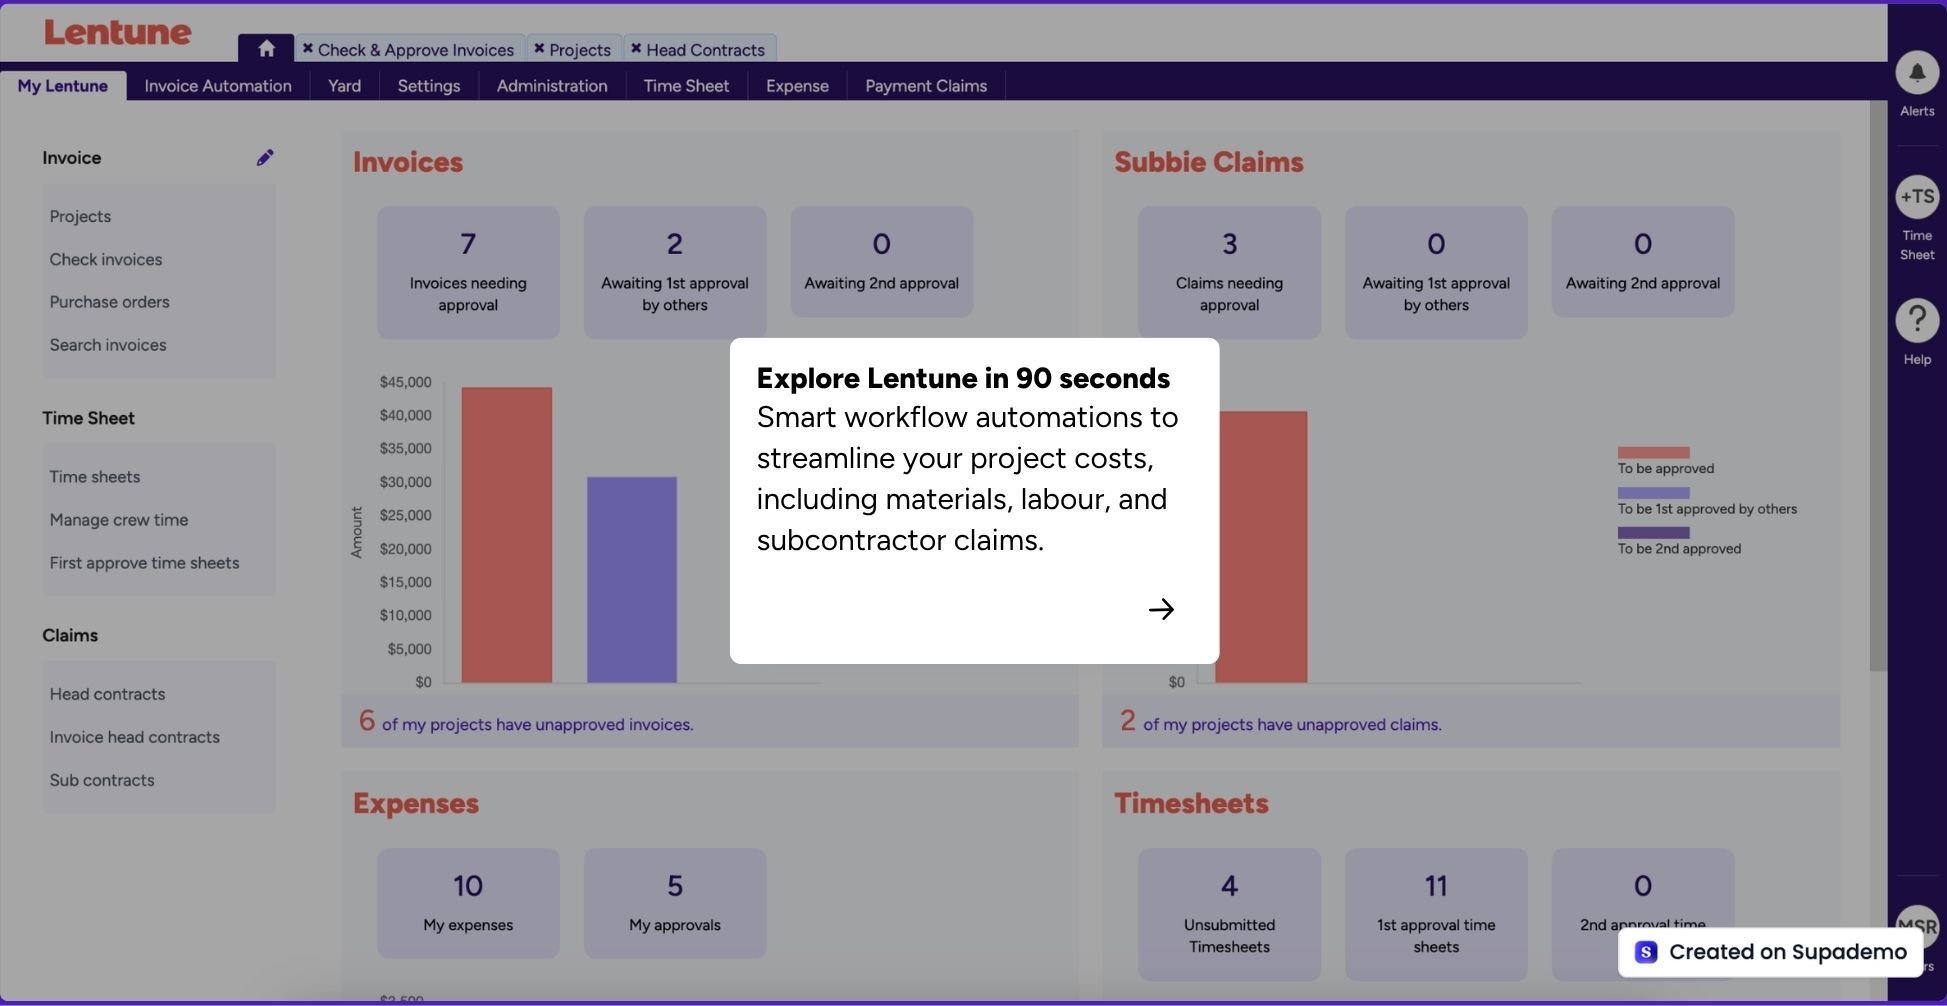Open Search invoices in the sidebar
Image resolution: width=1947 pixels, height=1006 pixels.
pos(107,344)
